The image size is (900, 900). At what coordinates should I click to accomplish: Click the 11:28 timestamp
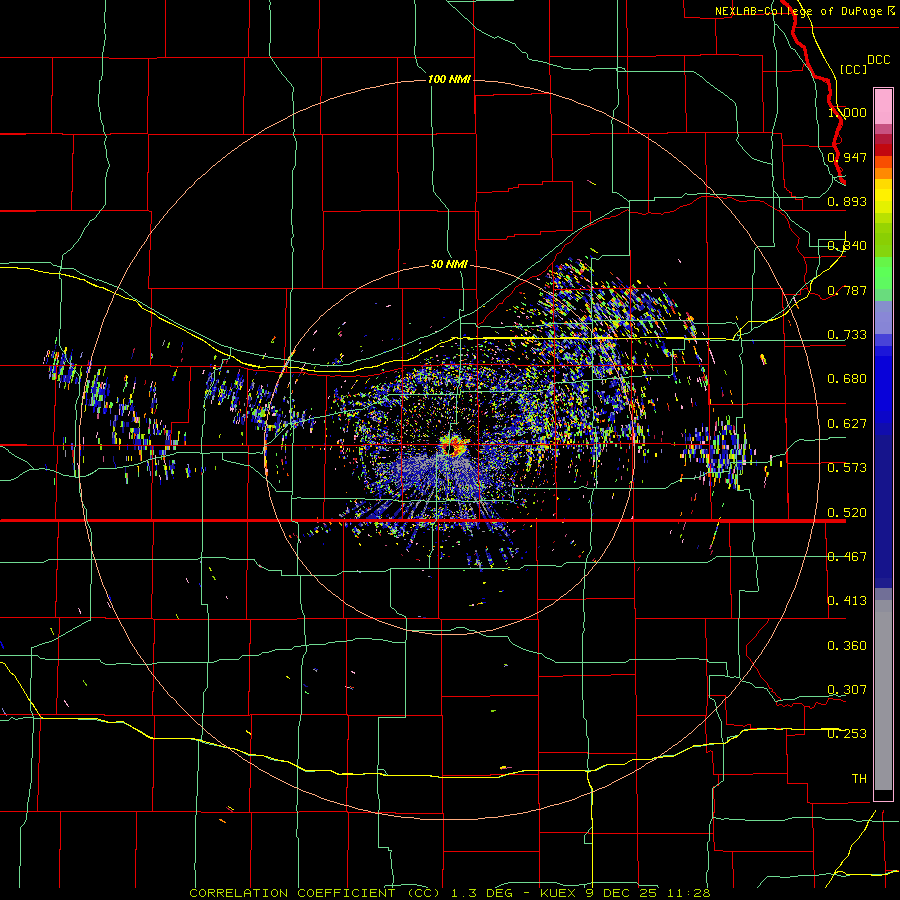pyautogui.click(x=690, y=893)
